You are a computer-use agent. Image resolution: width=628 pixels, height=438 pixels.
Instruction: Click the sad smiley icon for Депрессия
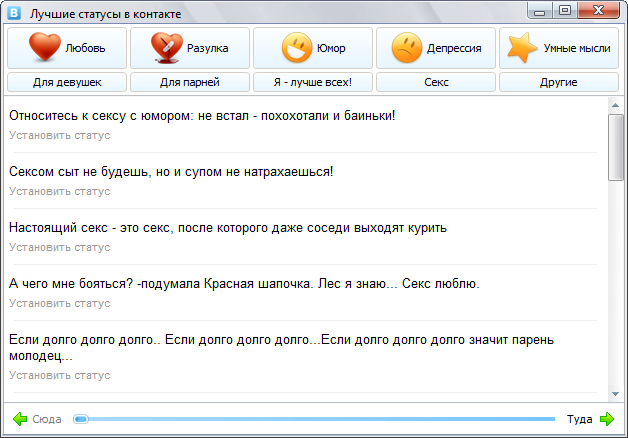(x=407, y=48)
